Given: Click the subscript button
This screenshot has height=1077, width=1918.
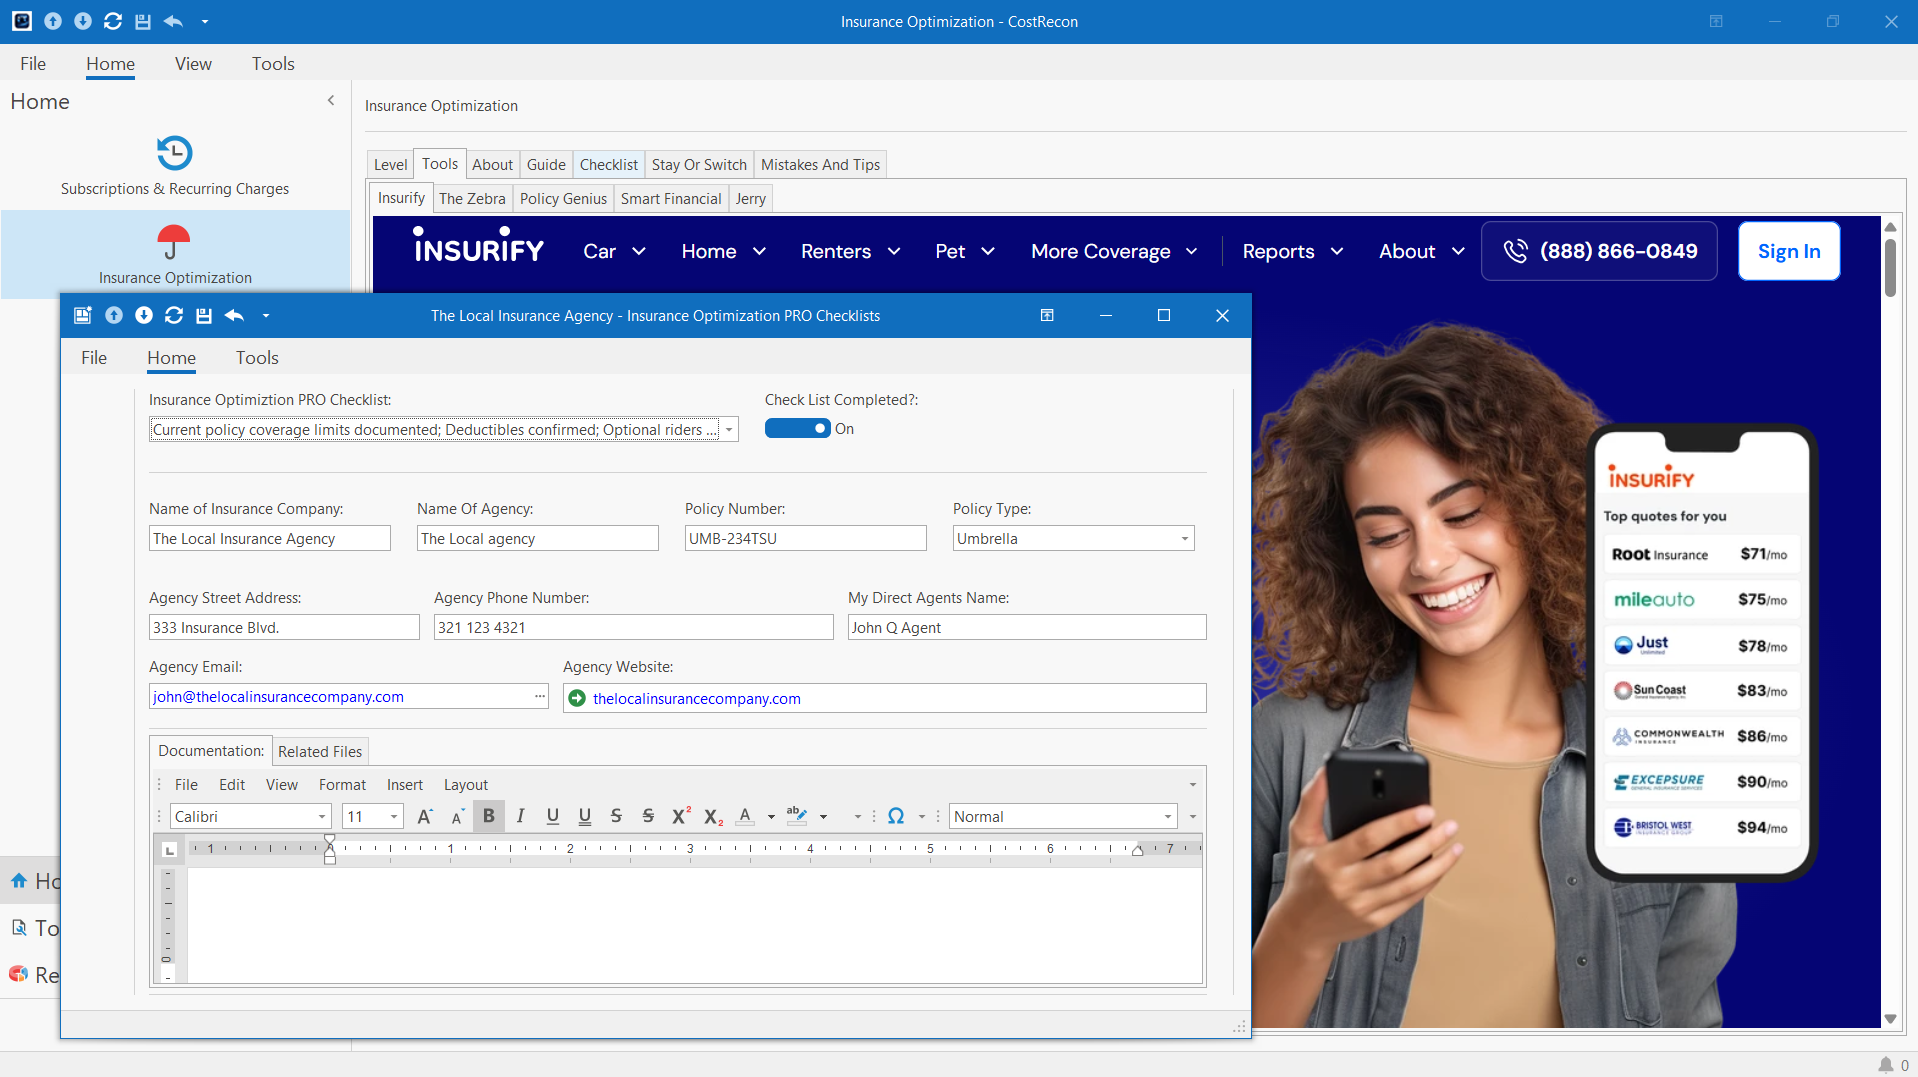Looking at the screenshot, I should coord(712,816).
